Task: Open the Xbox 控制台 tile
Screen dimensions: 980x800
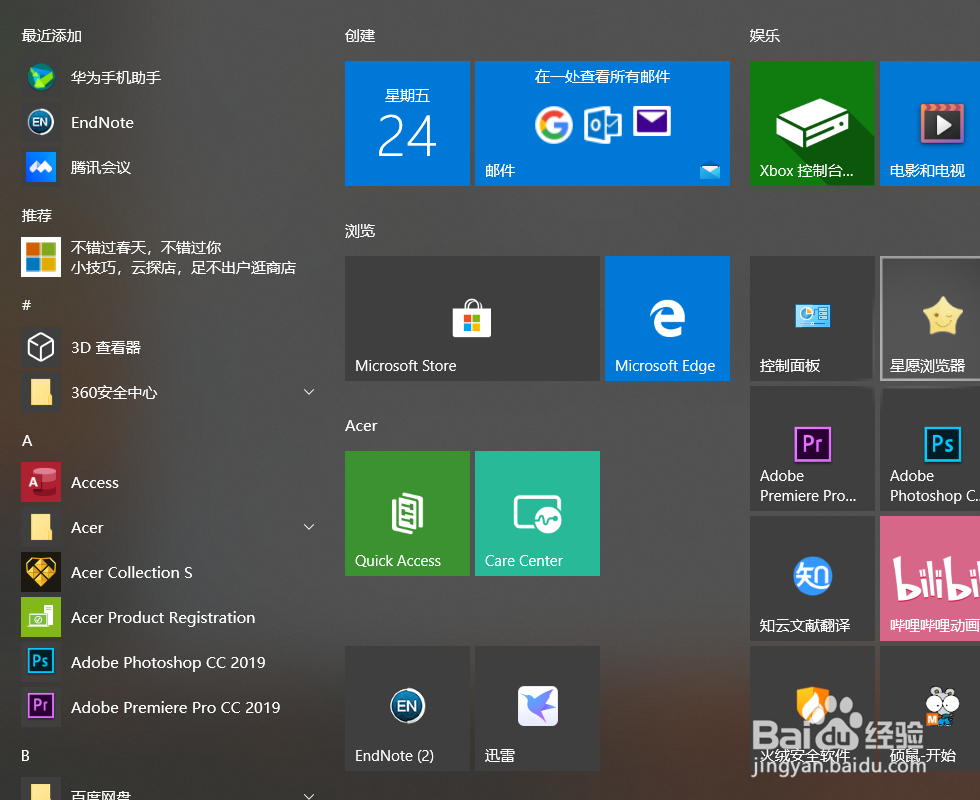Action: click(x=812, y=123)
